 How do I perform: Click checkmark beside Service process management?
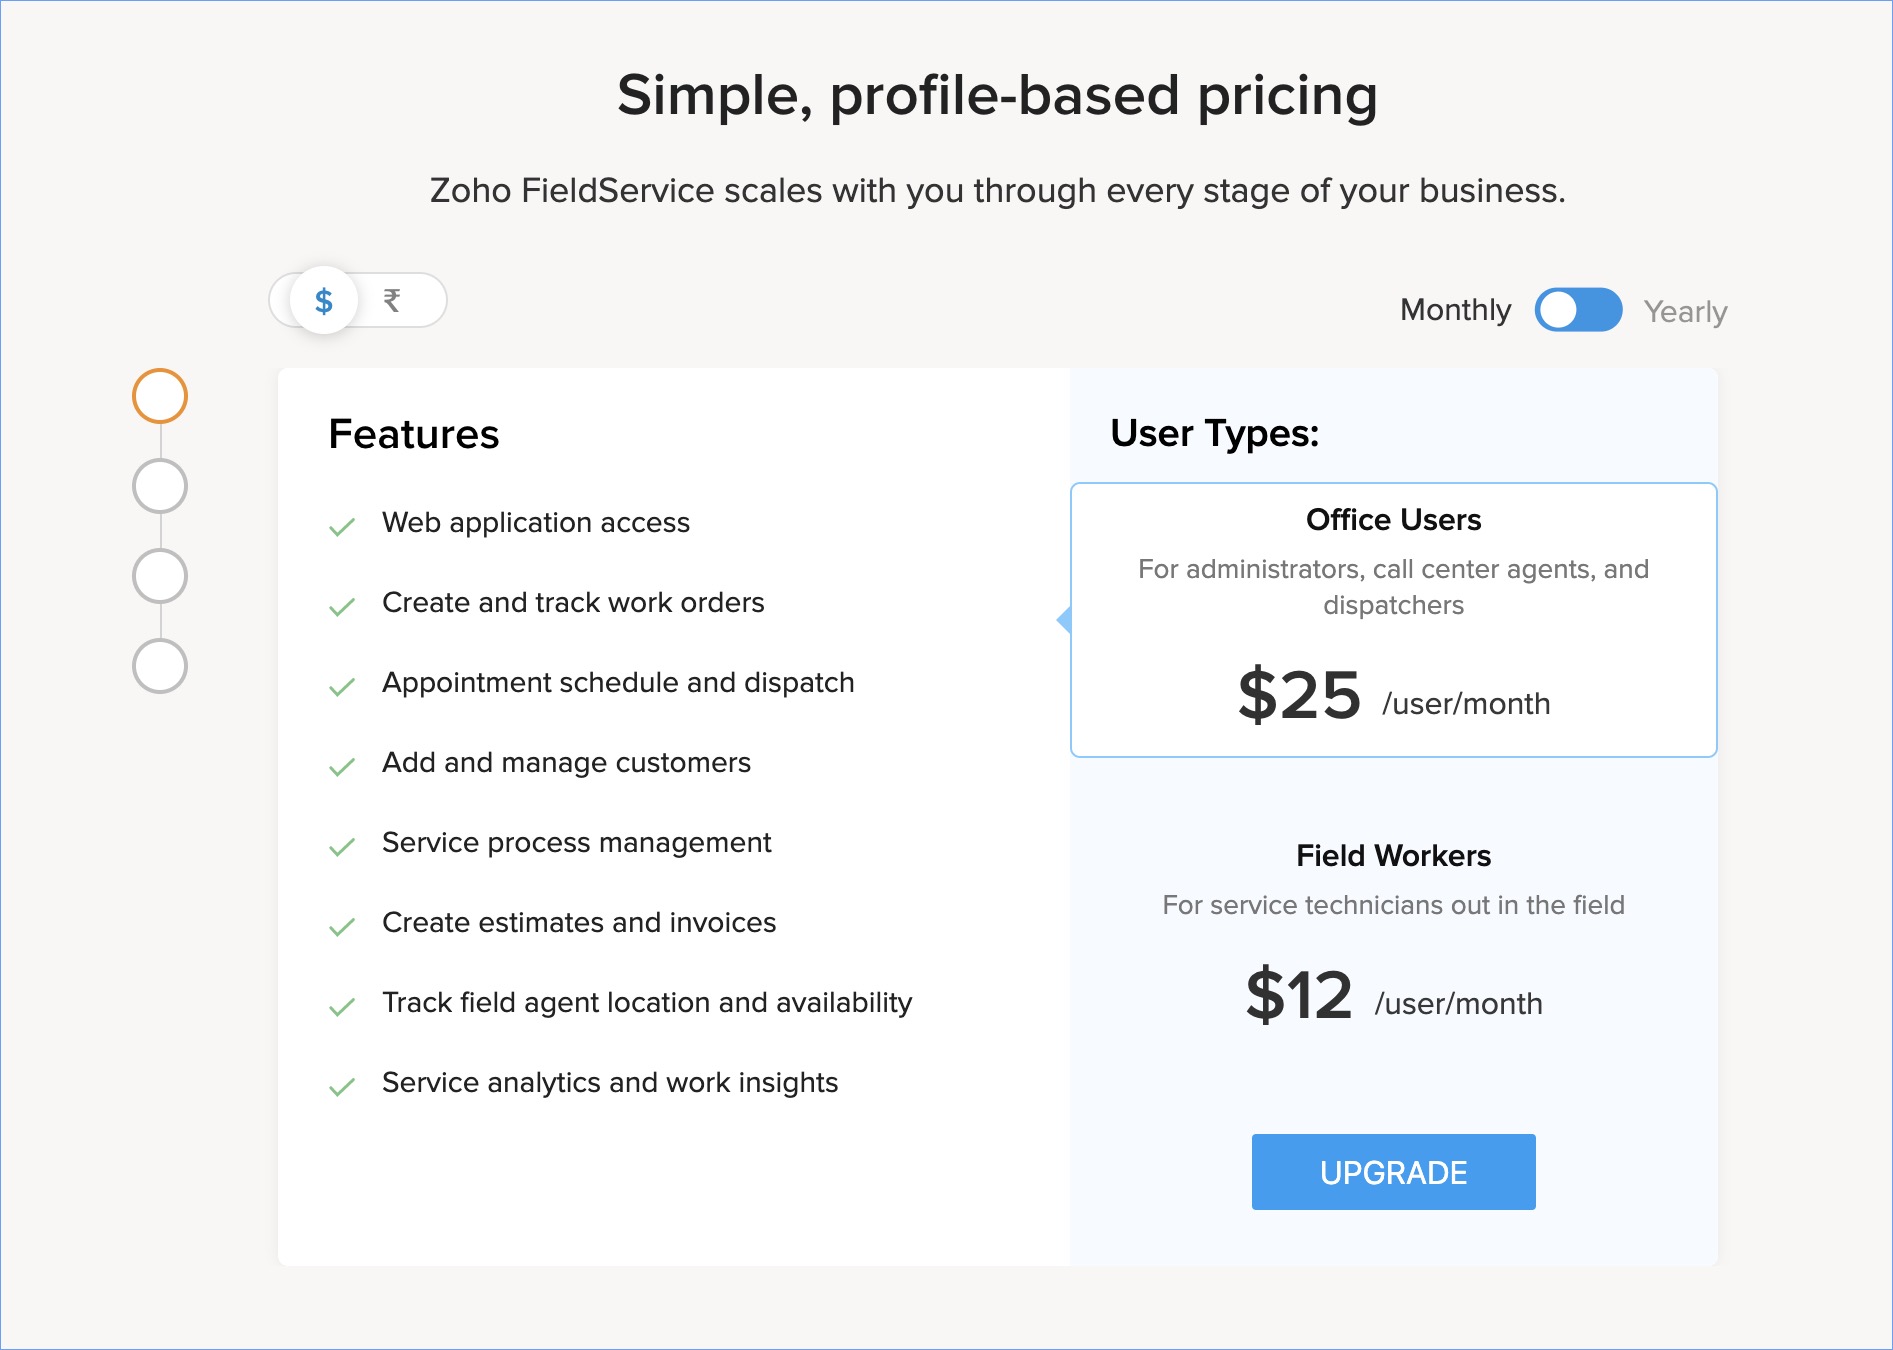(x=342, y=847)
